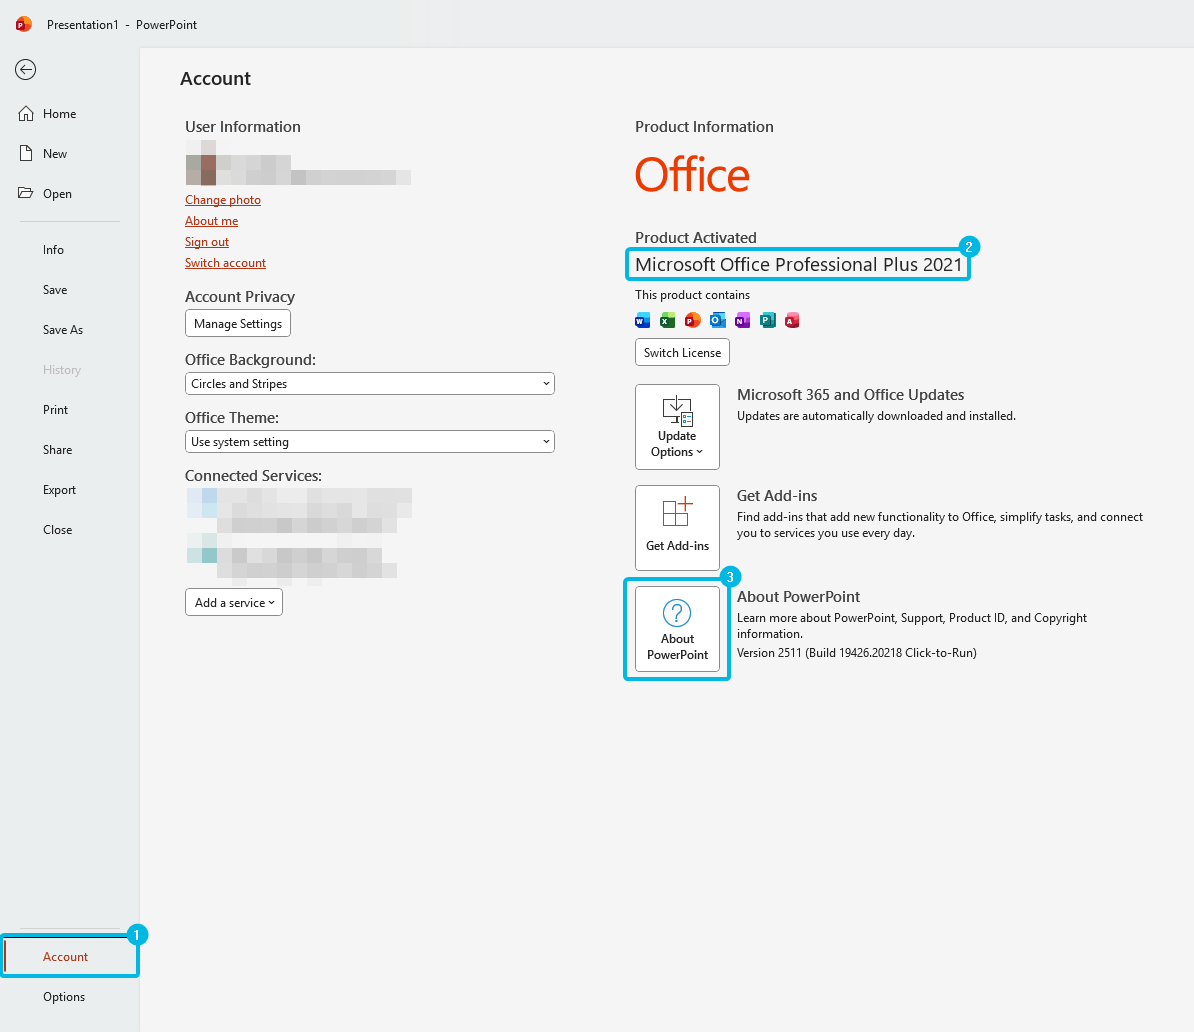Click the Word app icon
Image resolution: width=1194 pixels, height=1032 pixels.
pos(643,321)
